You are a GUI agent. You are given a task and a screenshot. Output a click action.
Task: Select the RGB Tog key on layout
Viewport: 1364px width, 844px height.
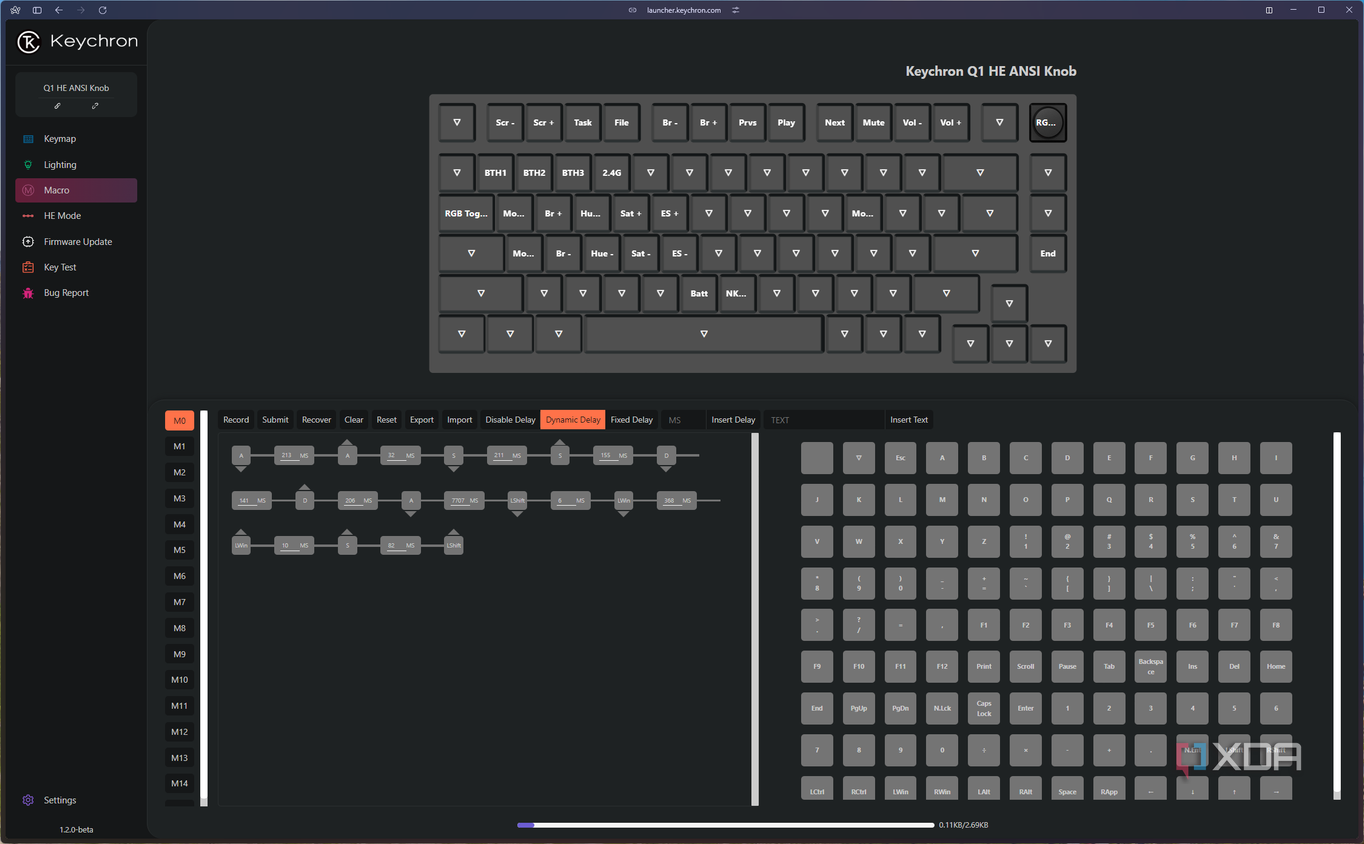[x=466, y=213]
